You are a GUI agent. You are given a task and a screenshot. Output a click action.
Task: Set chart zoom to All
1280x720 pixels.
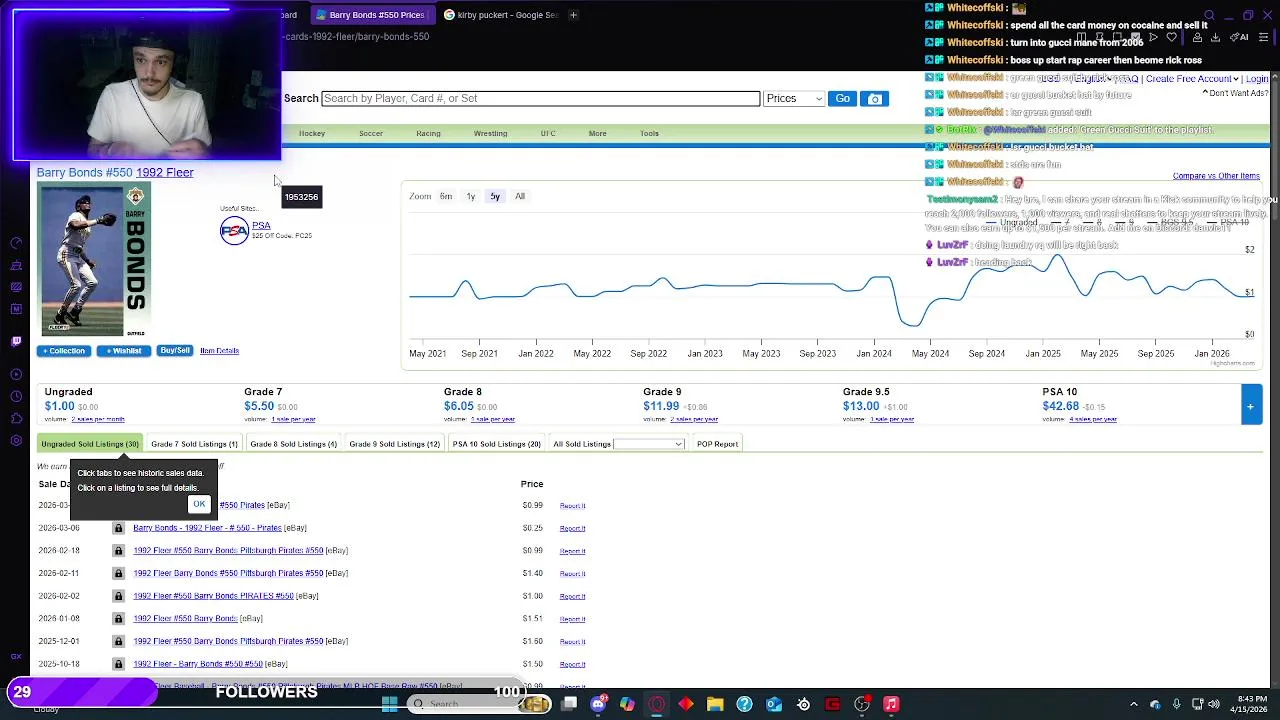(x=520, y=196)
